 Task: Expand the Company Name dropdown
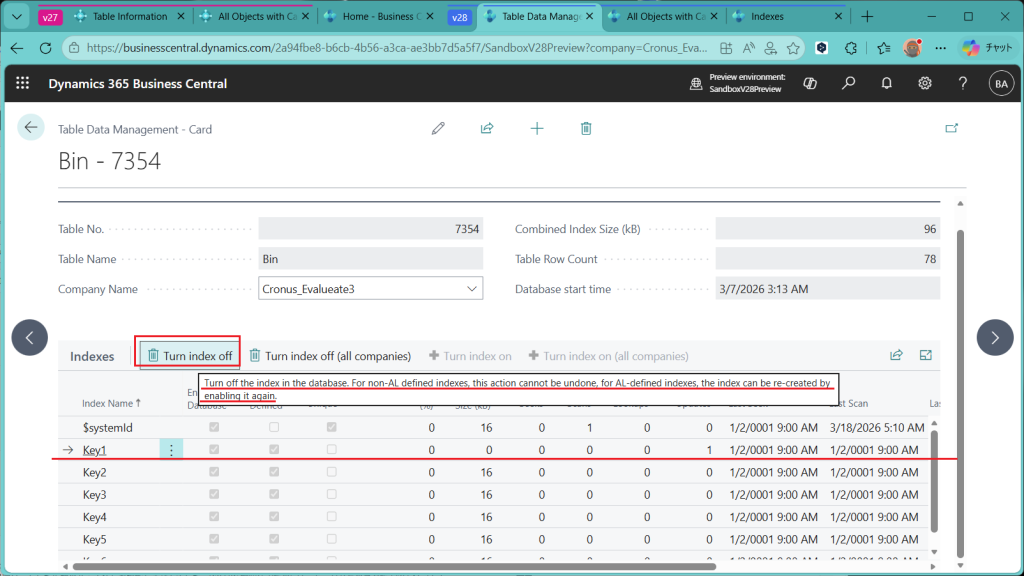tap(472, 289)
